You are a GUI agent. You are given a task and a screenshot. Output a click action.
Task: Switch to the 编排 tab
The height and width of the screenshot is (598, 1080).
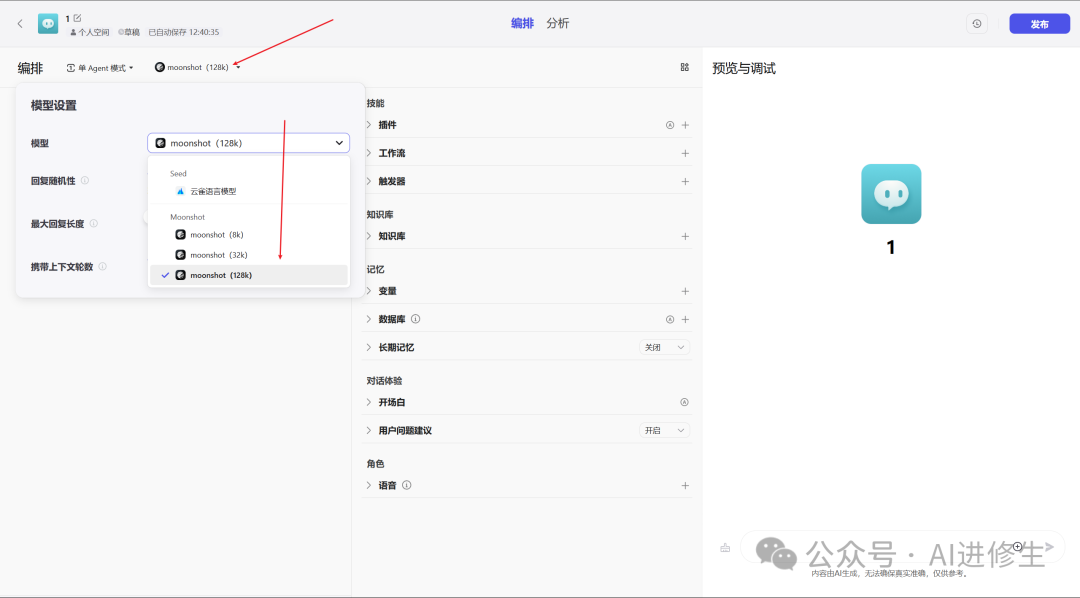tap(522, 23)
